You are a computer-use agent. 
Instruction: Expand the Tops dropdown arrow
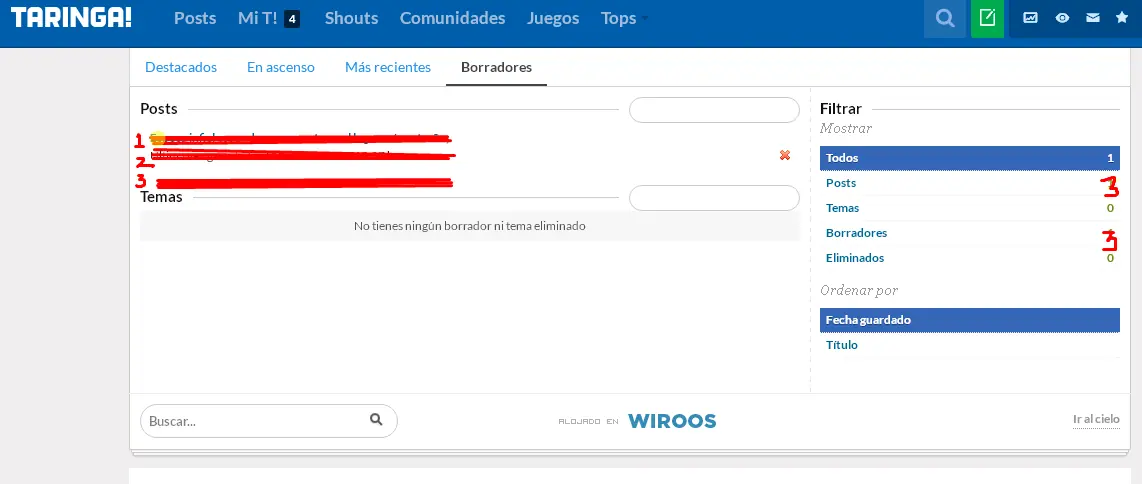(x=644, y=19)
